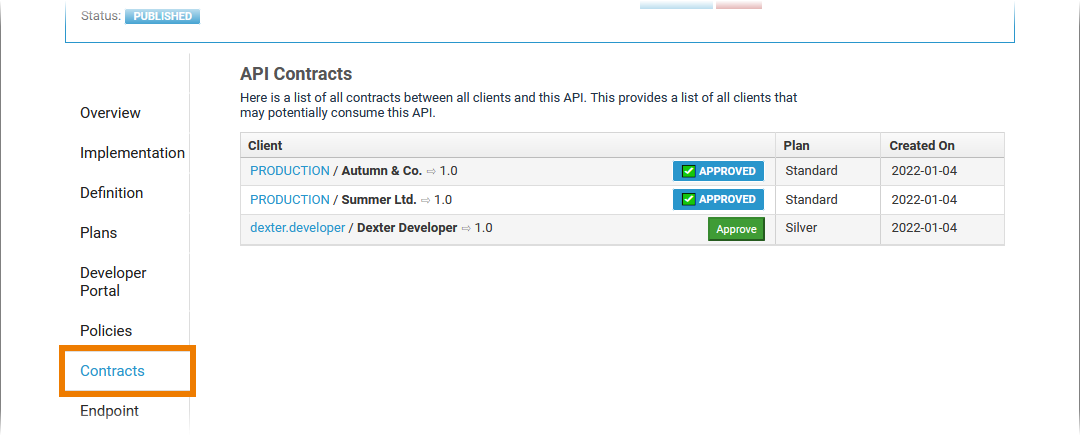
Task: Select the Contracts sidebar item
Action: click(112, 371)
